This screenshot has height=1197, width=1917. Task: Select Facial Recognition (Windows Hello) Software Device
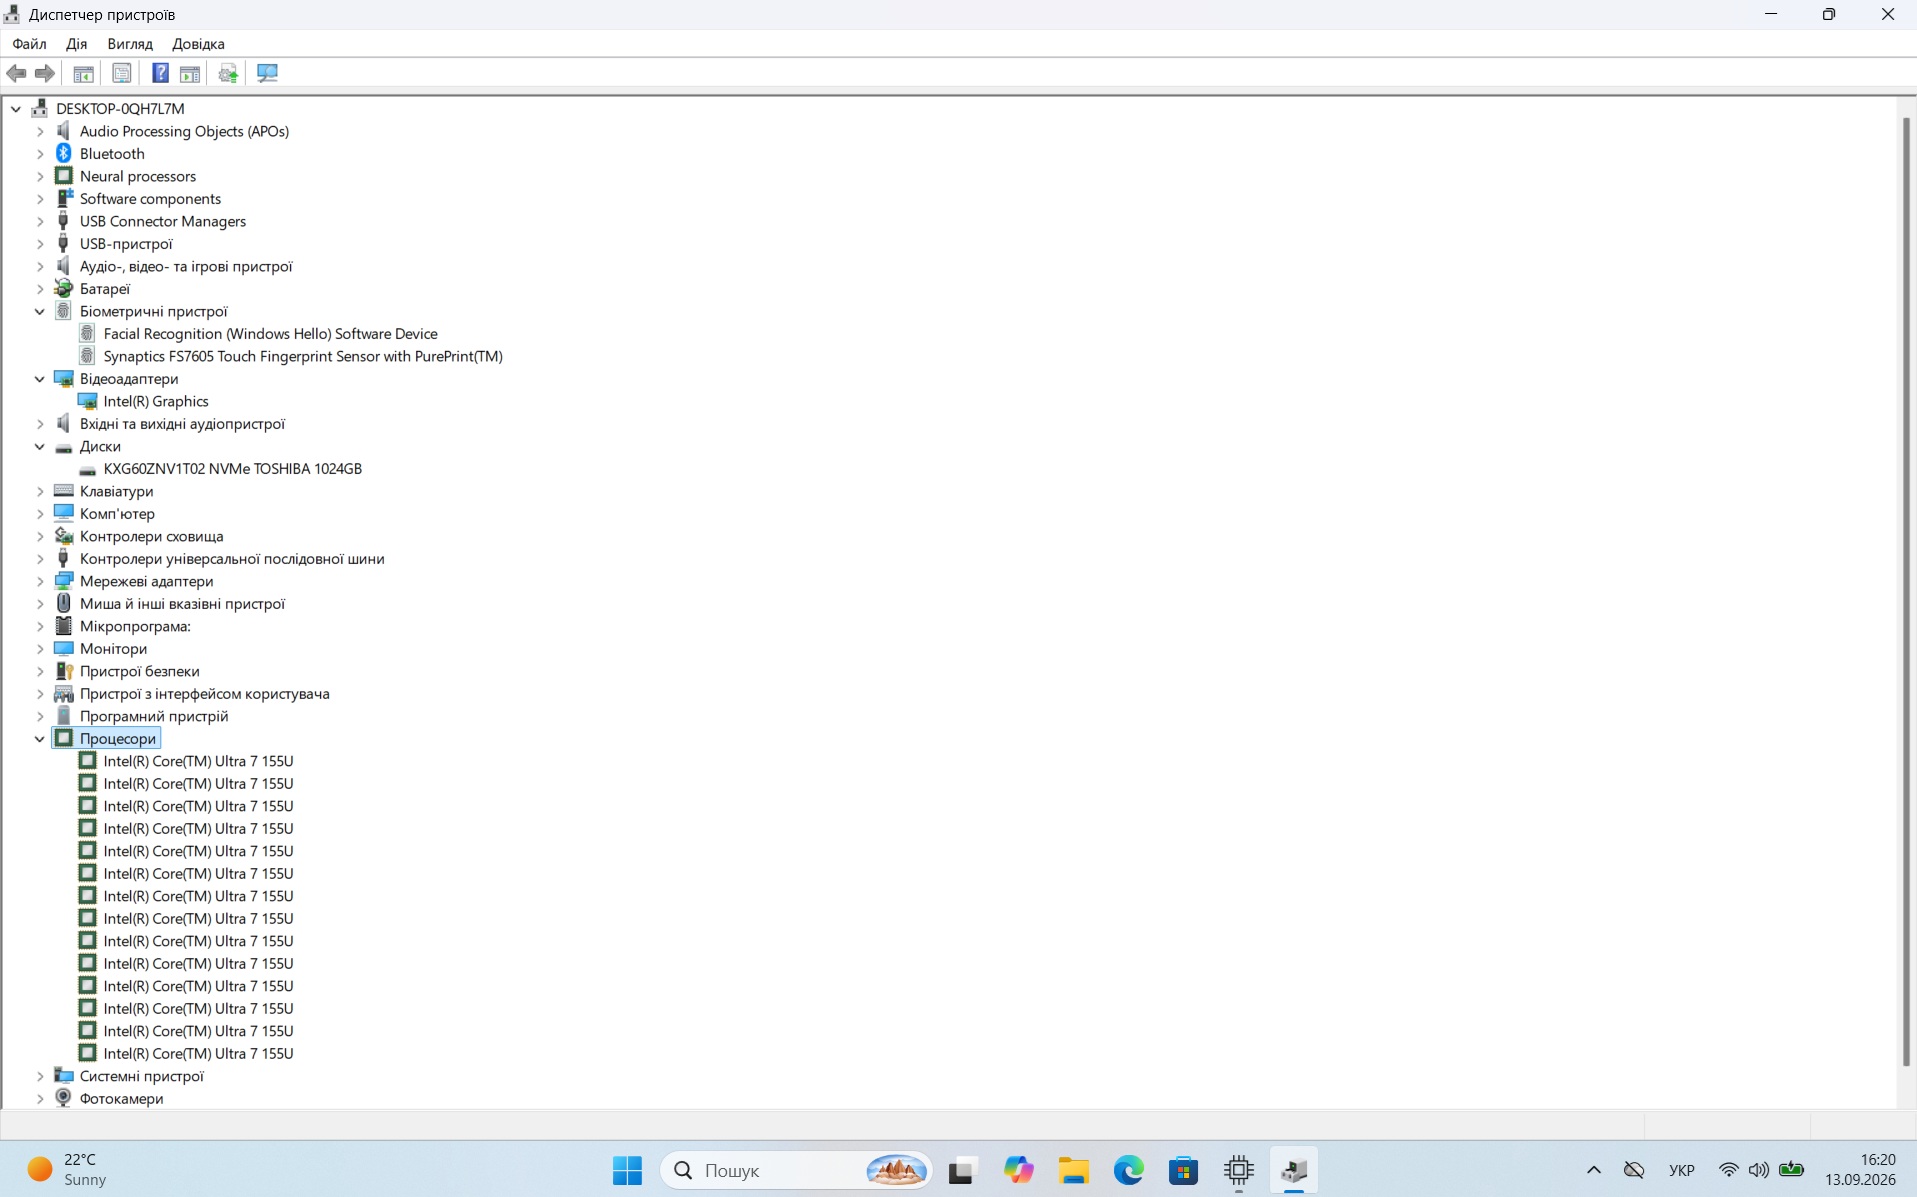[x=270, y=333]
